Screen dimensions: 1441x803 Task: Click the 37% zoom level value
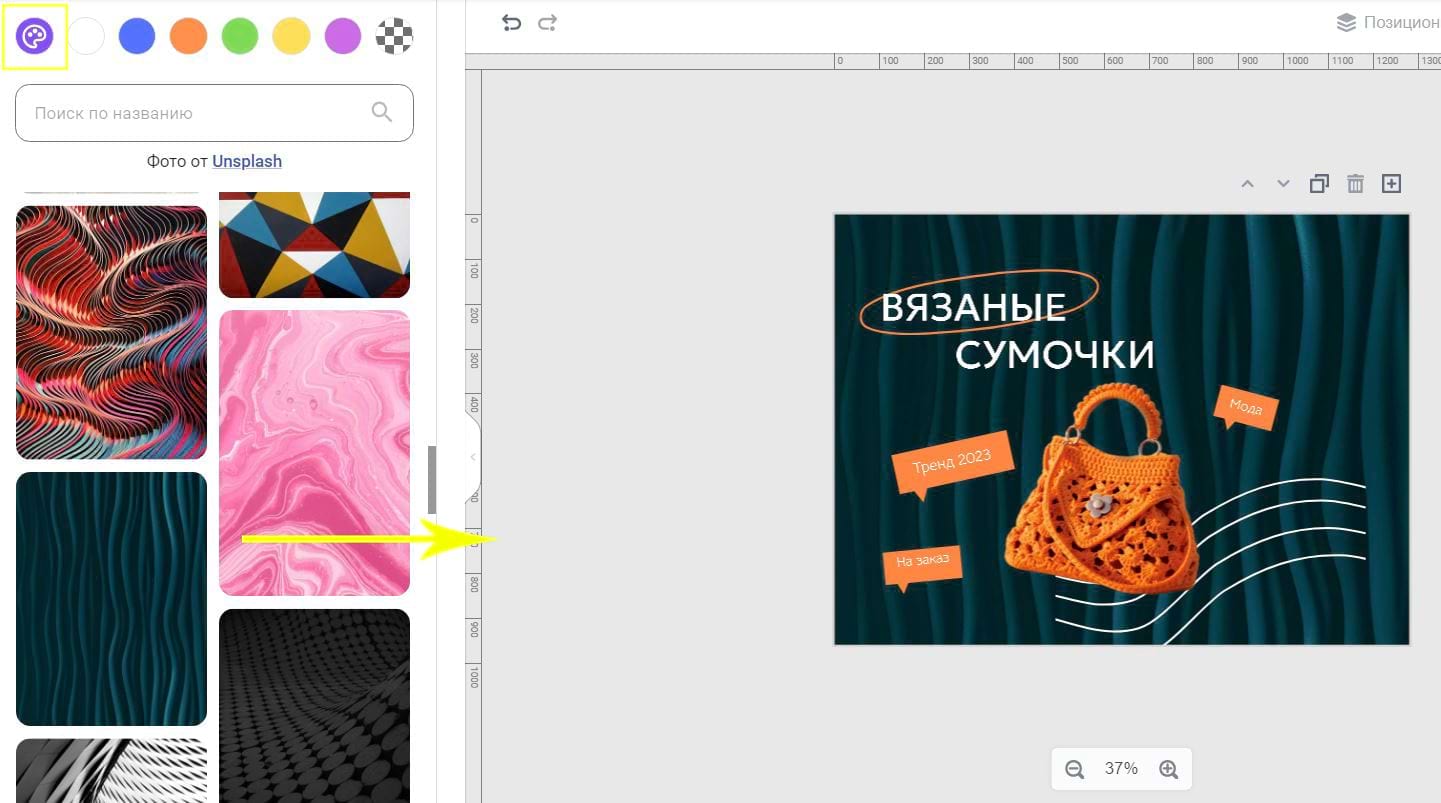[1121, 769]
